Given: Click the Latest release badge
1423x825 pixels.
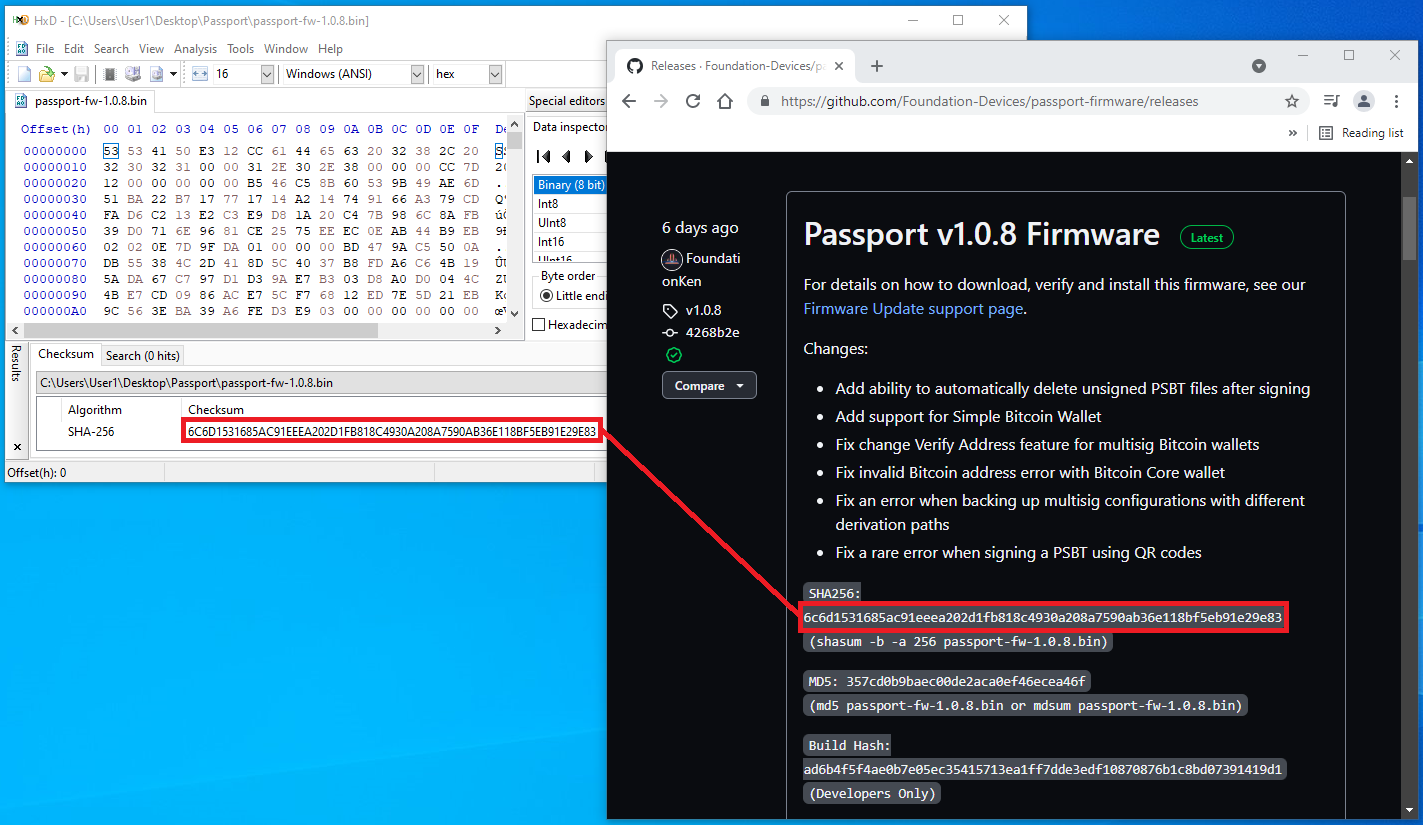Looking at the screenshot, I should [1207, 238].
